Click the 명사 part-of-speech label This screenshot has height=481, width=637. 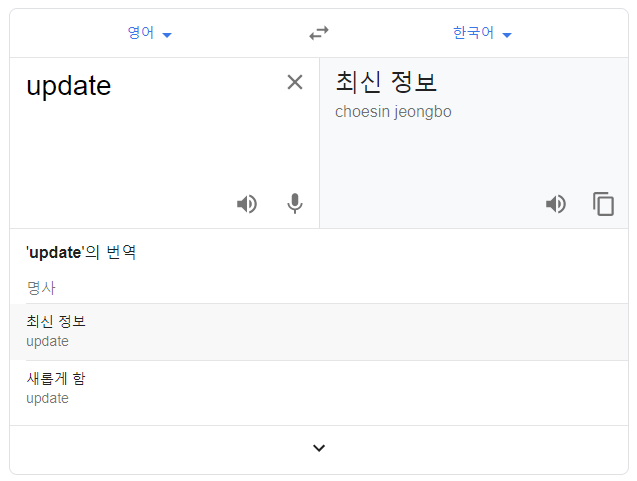click(41, 288)
